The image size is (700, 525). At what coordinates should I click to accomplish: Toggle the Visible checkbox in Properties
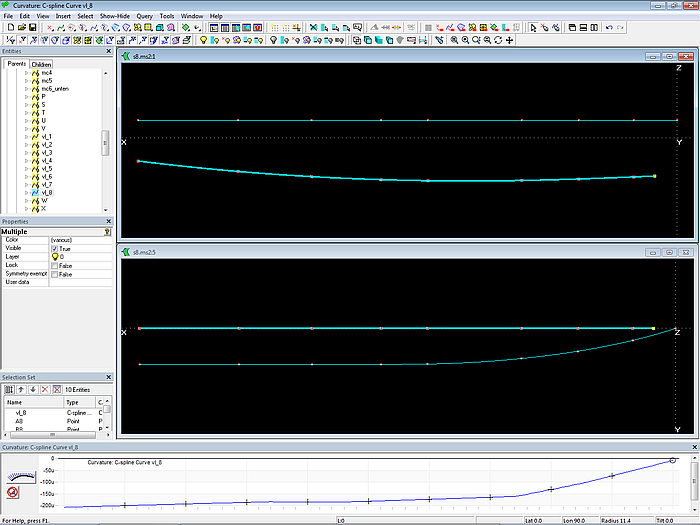tap(54, 248)
